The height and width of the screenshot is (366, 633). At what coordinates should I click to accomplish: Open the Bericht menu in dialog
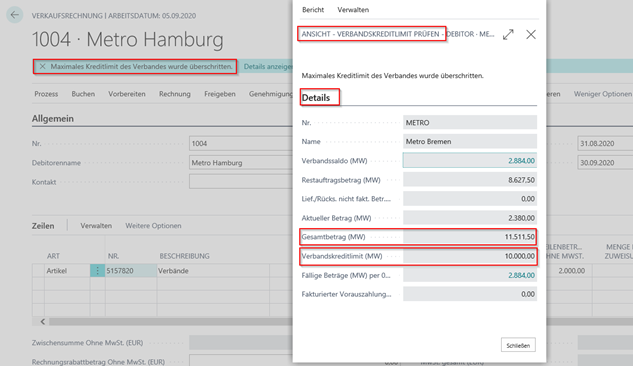(x=313, y=10)
